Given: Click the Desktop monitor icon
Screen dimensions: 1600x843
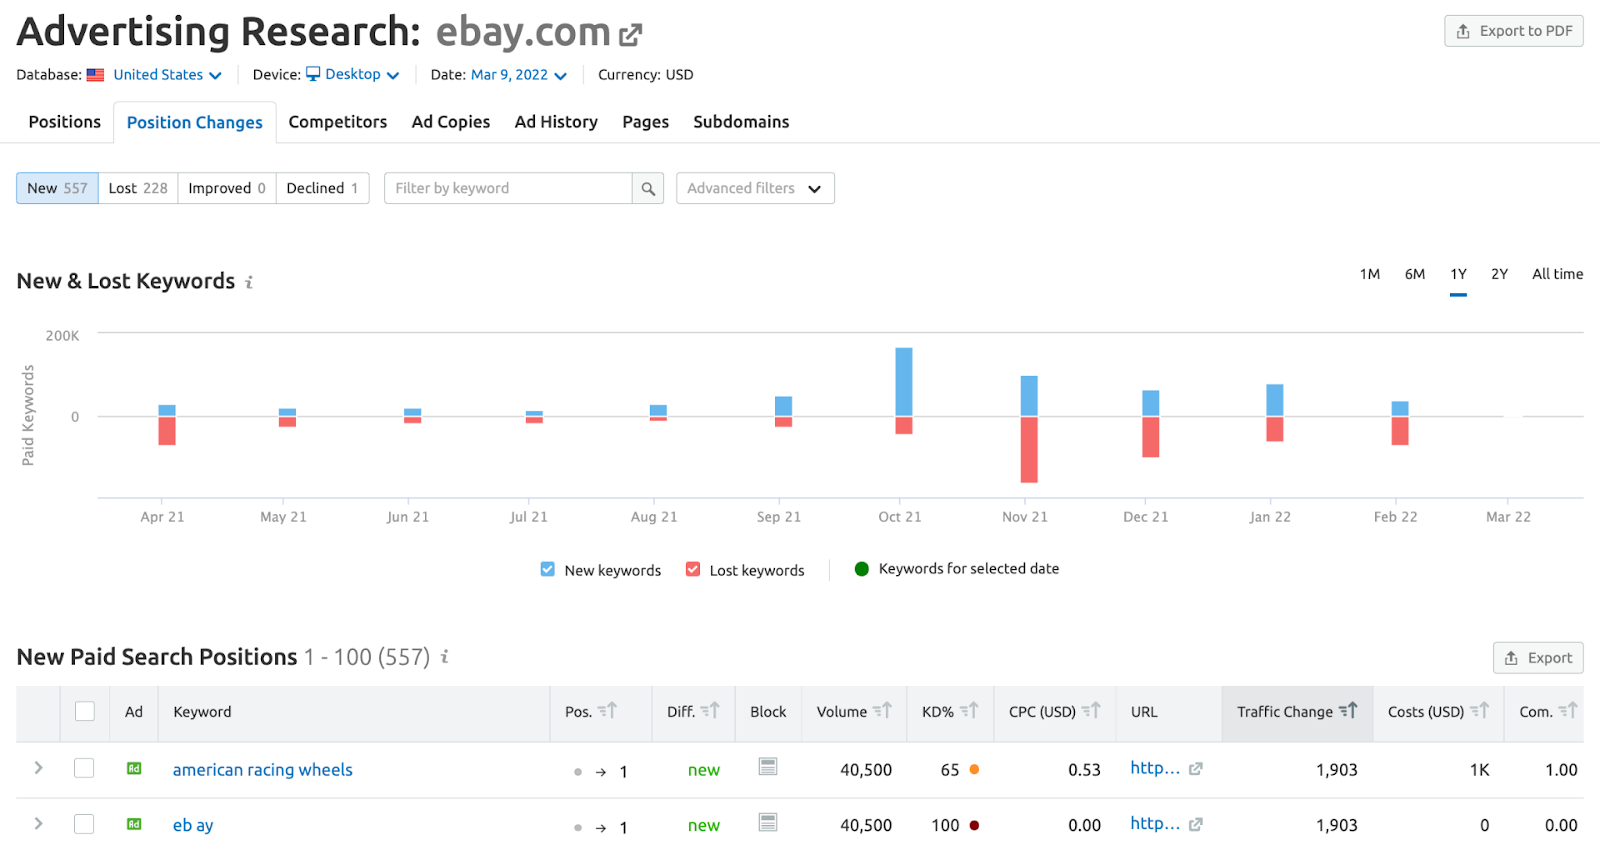Looking at the screenshot, I should pos(313,74).
